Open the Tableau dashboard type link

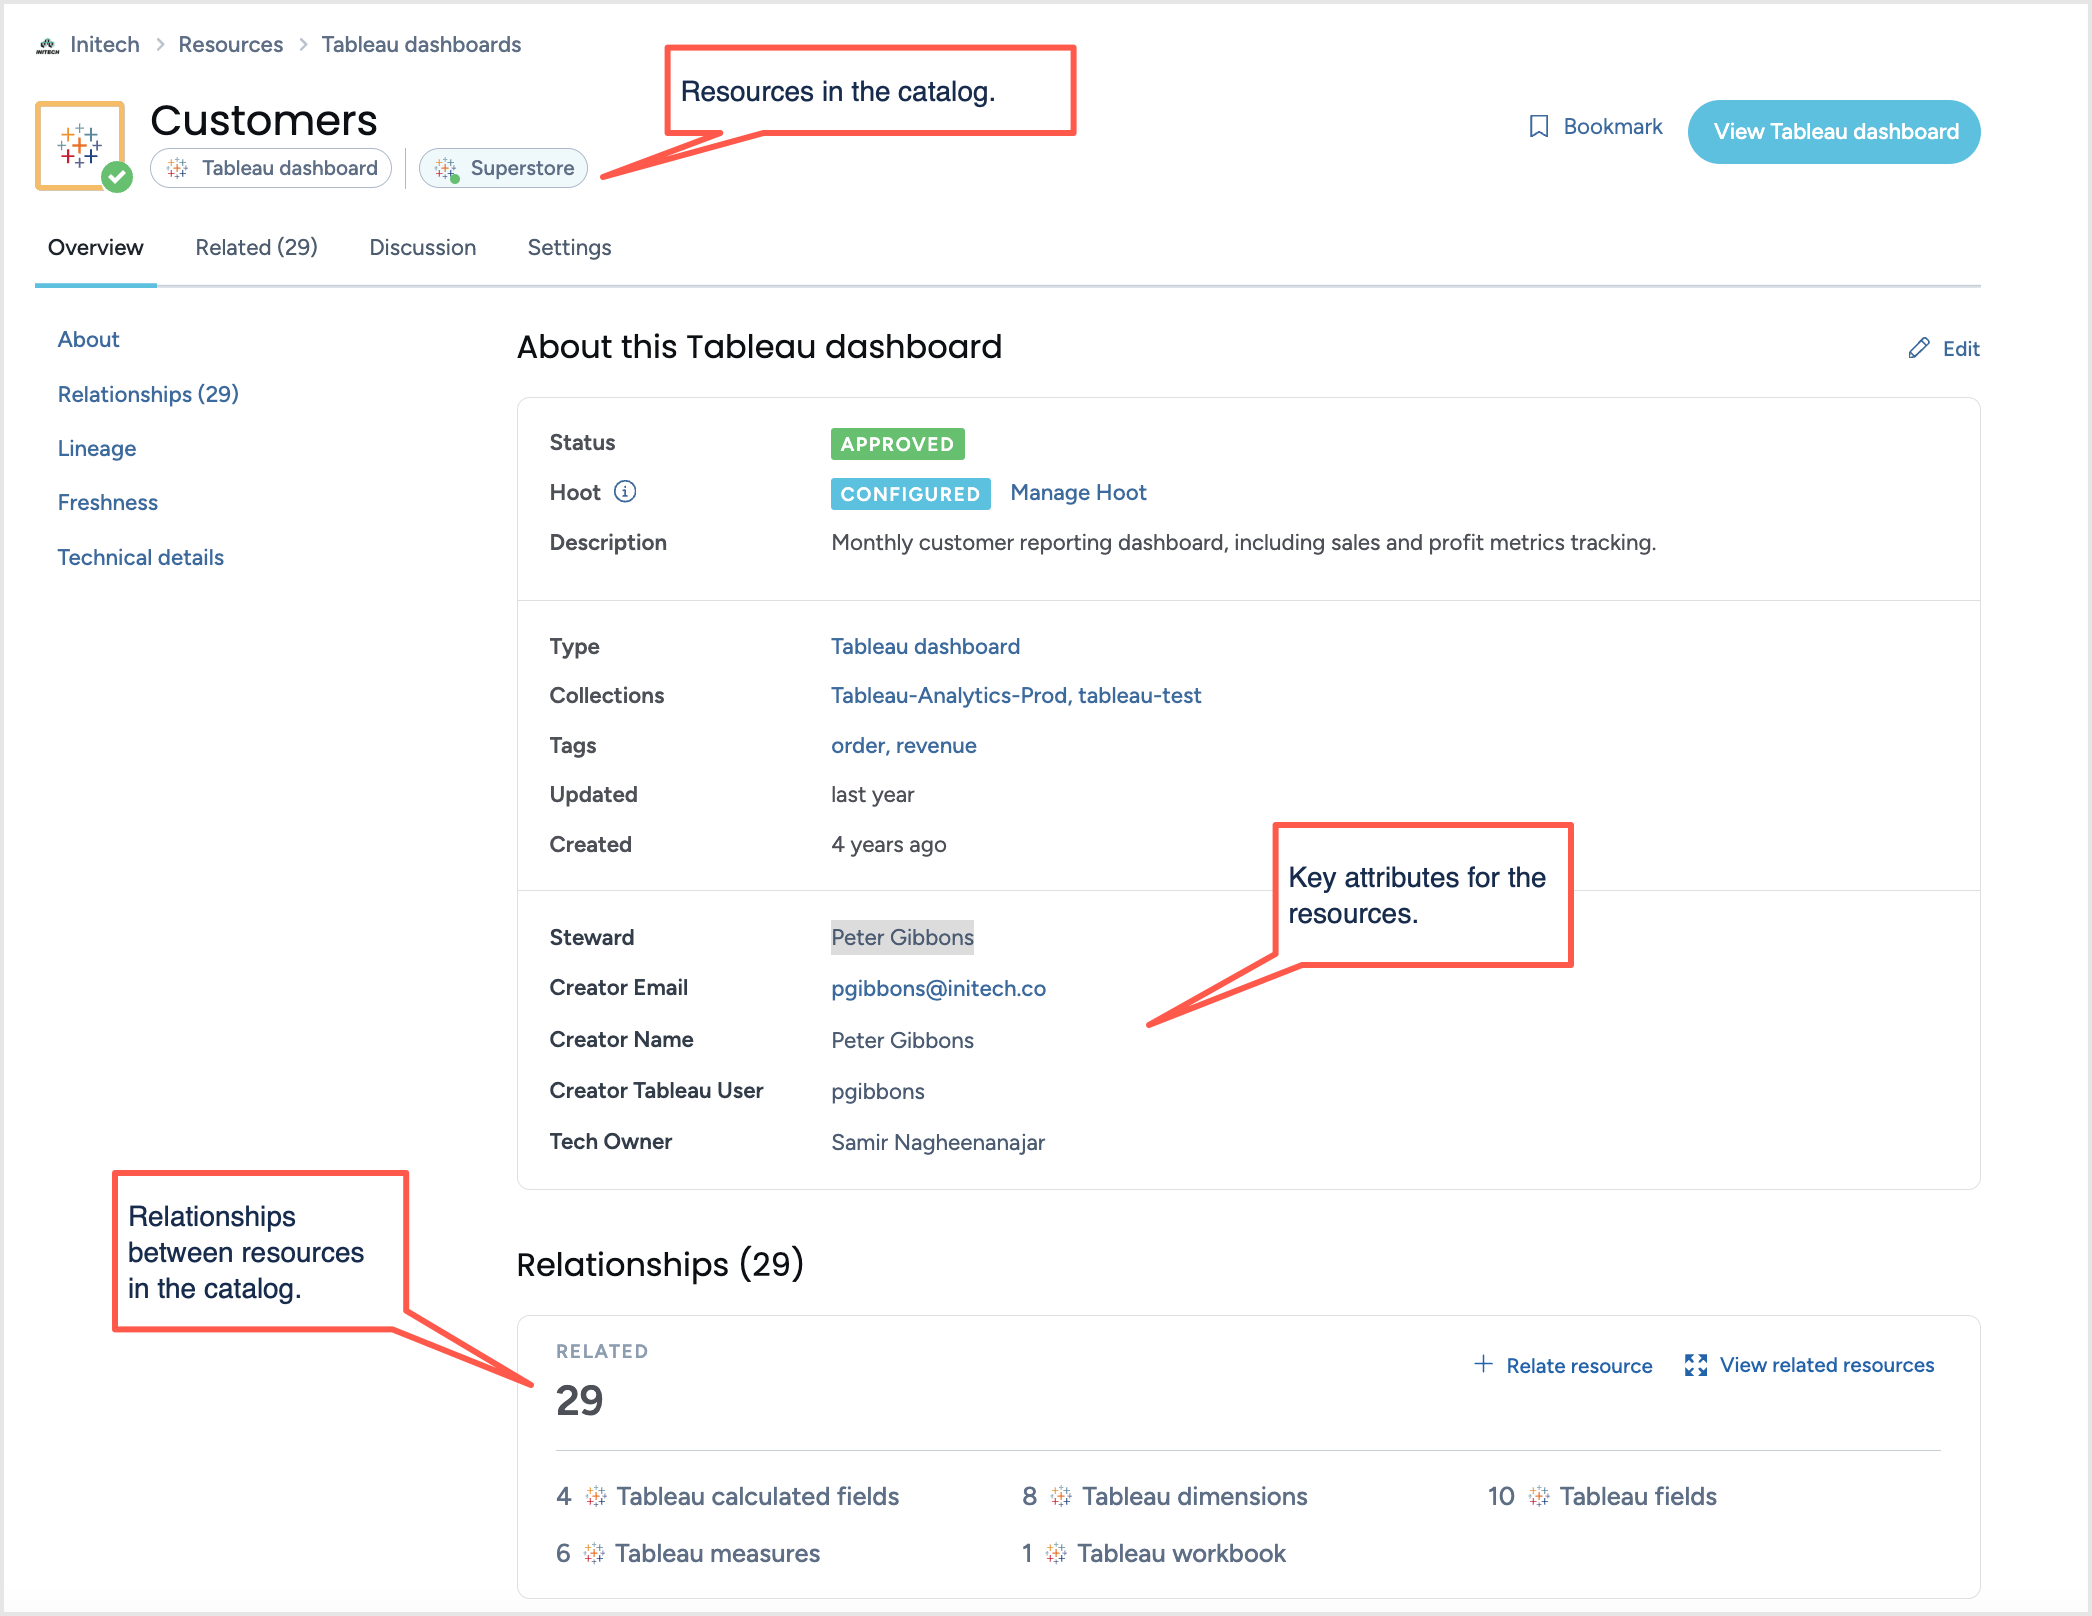(x=925, y=647)
